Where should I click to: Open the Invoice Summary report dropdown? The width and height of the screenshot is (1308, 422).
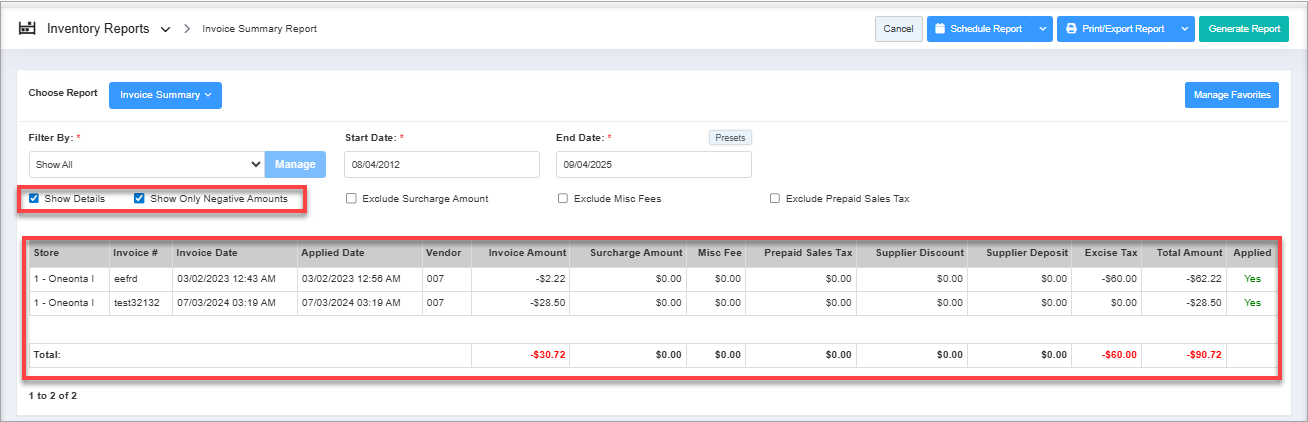(165, 95)
